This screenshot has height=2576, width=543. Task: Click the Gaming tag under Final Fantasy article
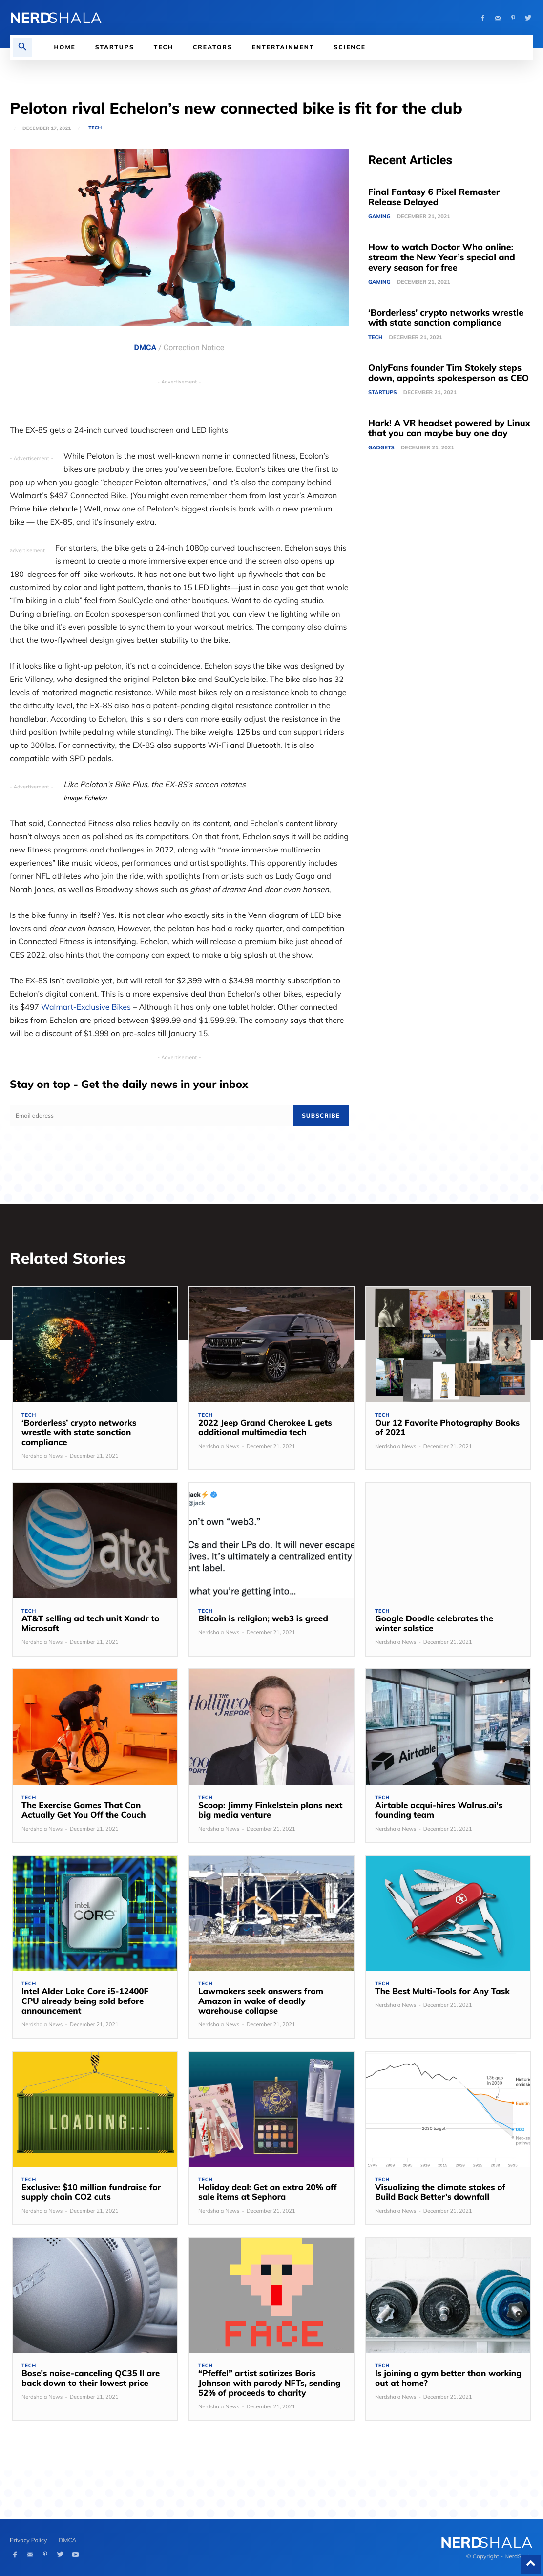pyautogui.click(x=379, y=216)
